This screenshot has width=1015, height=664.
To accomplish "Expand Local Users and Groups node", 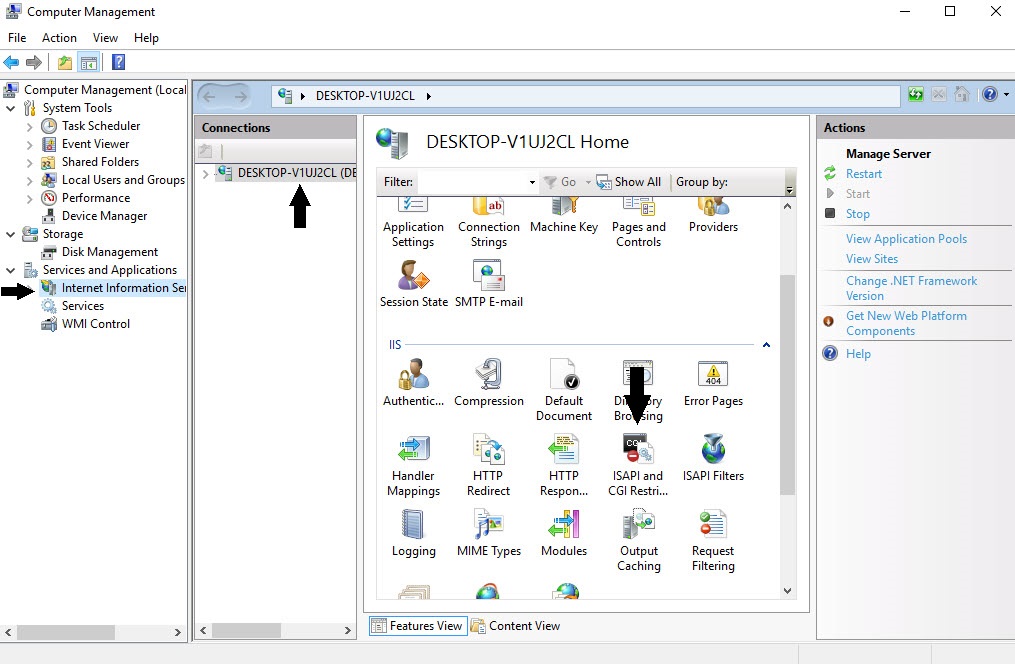I will click(29, 181).
